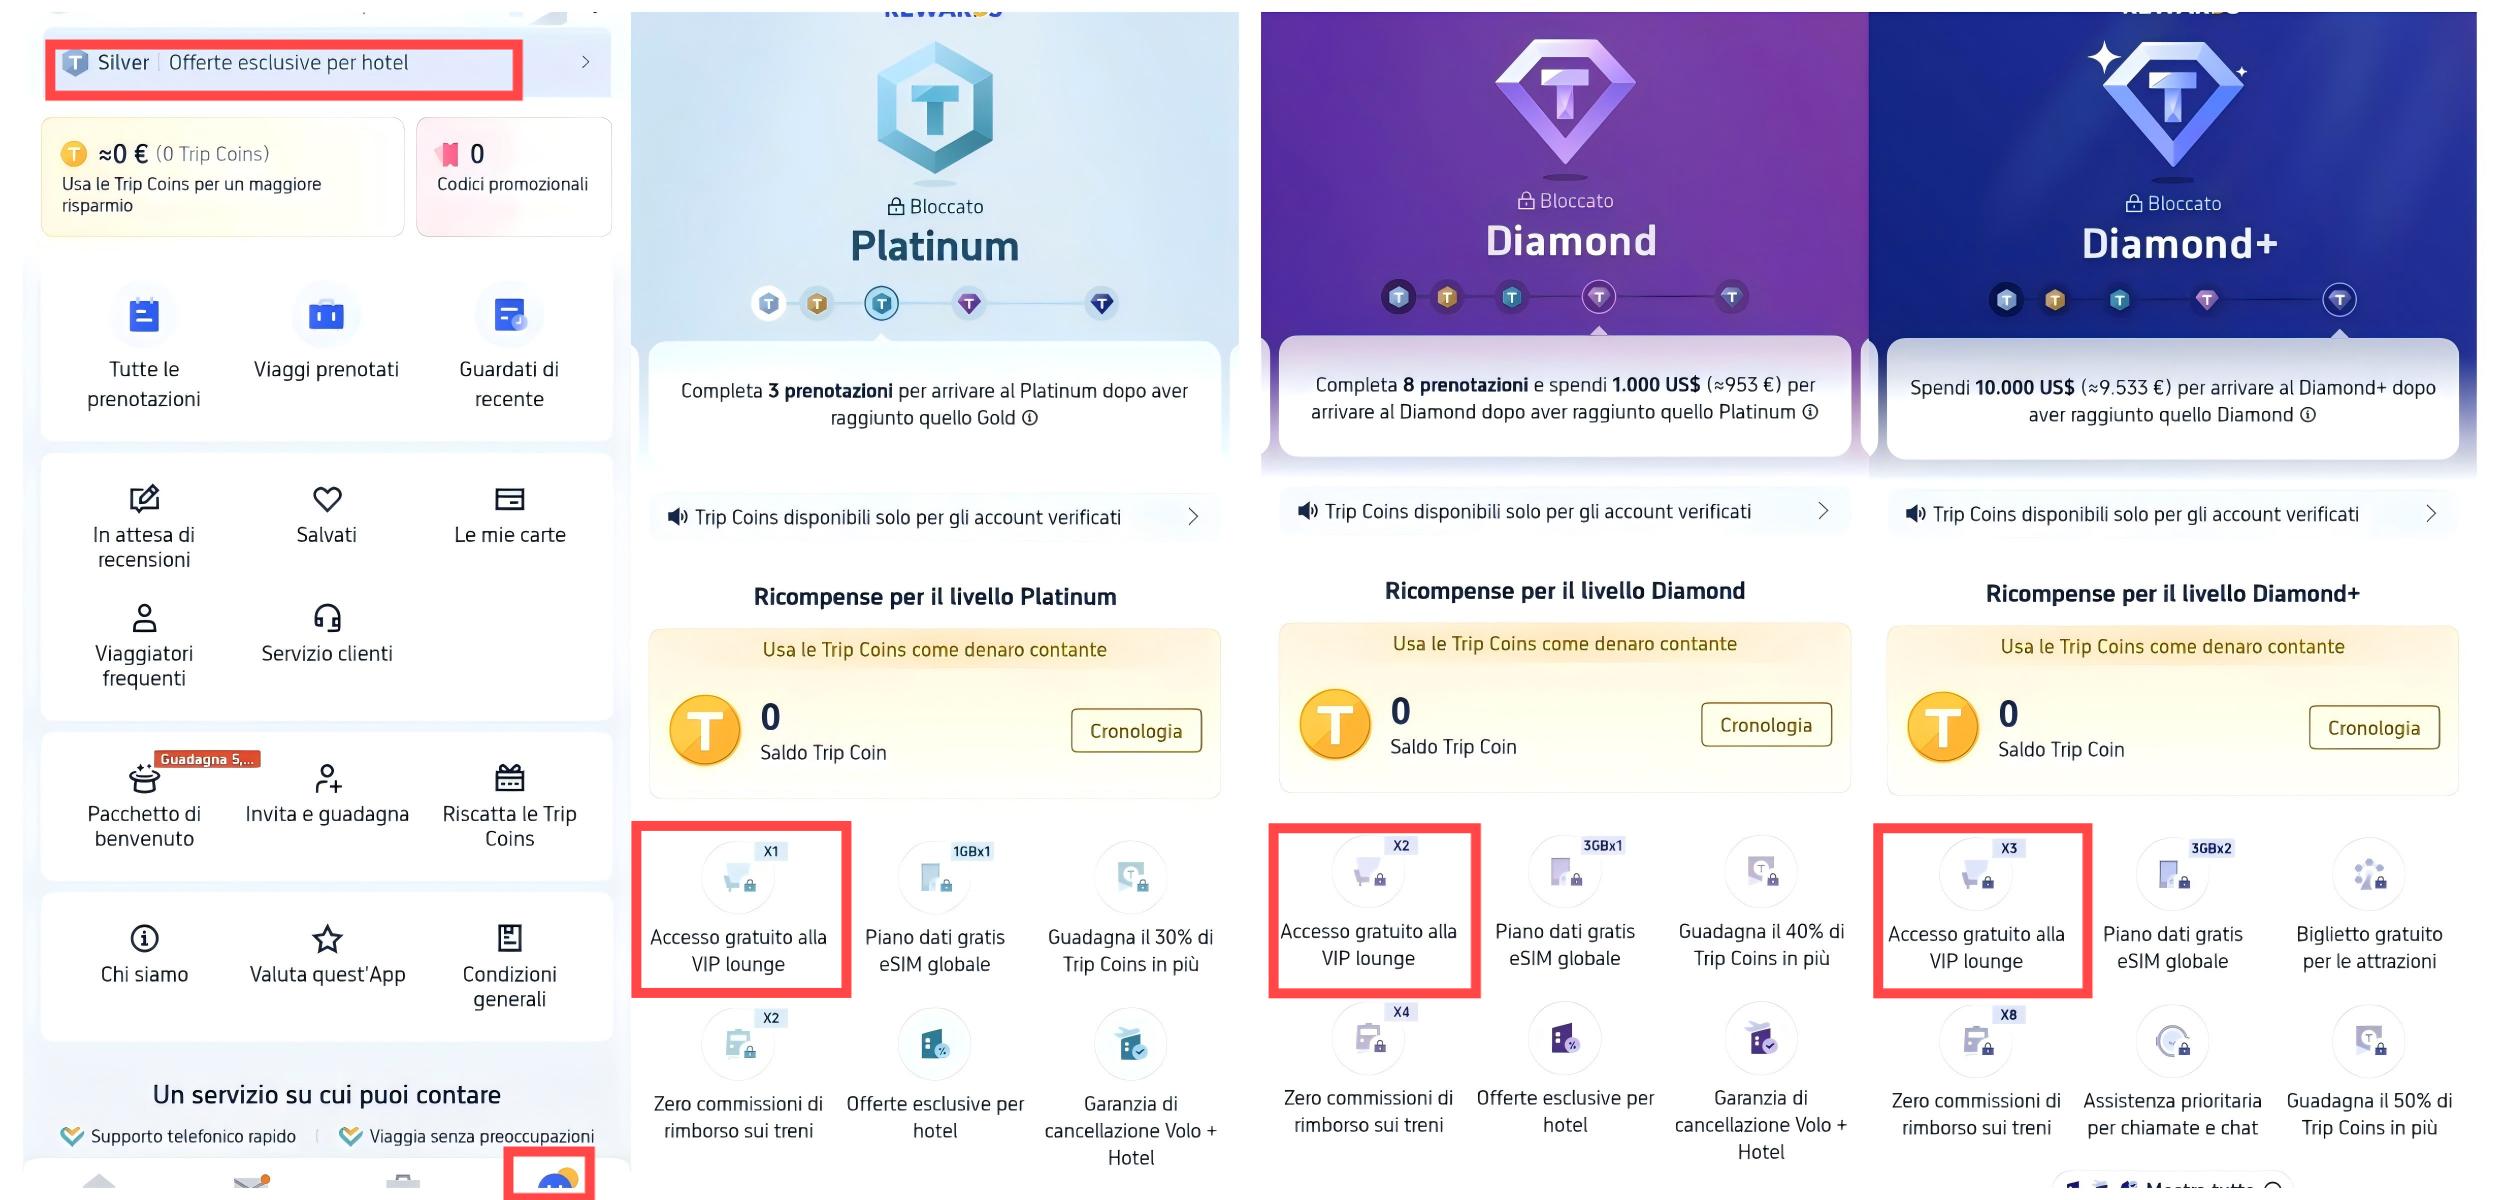Open Guardati di recente icon
This screenshot has width=2500, height=1200.
pyautogui.click(x=509, y=316)
